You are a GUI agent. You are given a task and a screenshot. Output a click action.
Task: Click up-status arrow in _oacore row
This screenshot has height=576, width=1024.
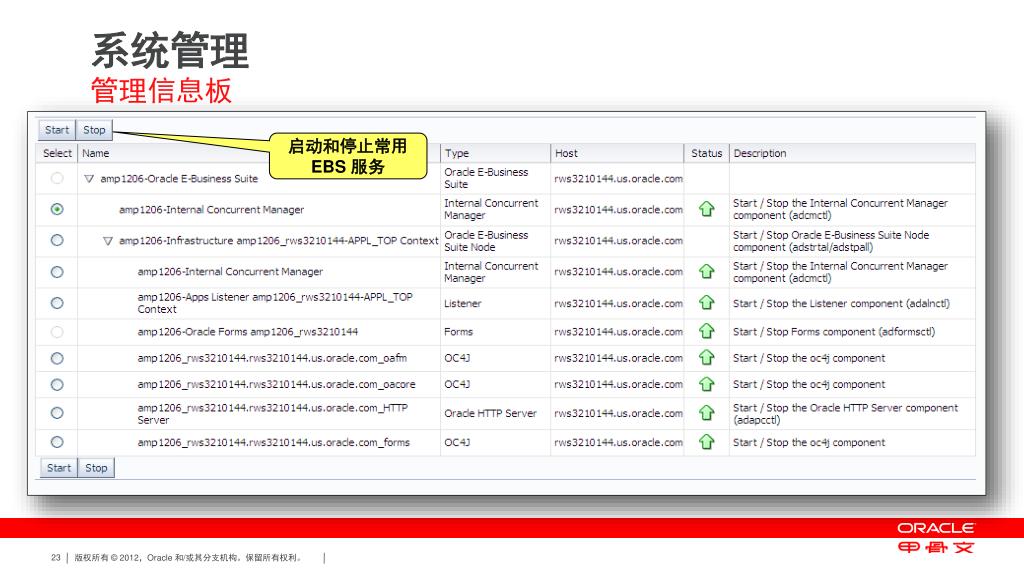(707, 384)
